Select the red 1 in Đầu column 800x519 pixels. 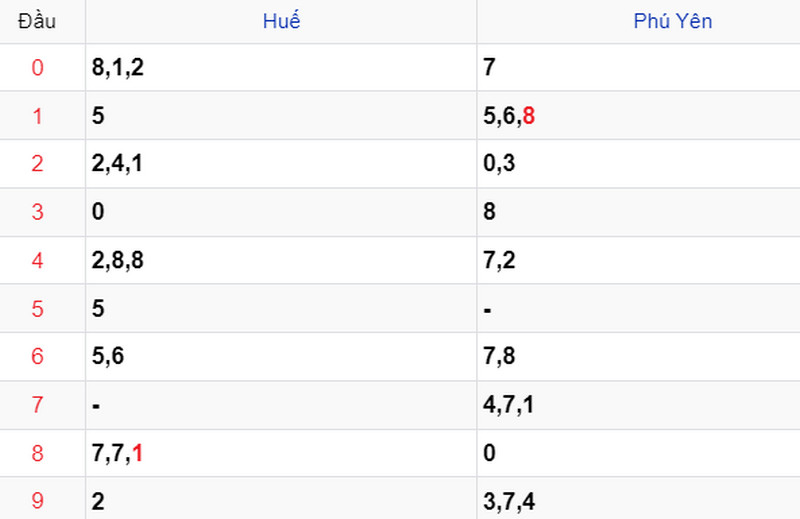[37, 116]
